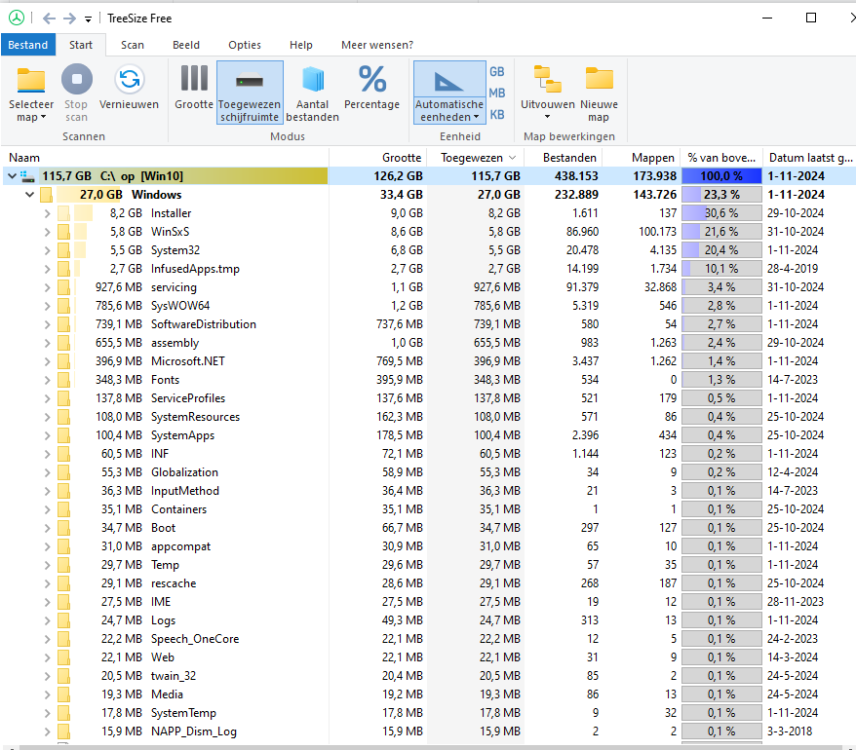The image size is (856, 750).
Task: Sort by the Bestanden column header
Action: click(570, 158)
